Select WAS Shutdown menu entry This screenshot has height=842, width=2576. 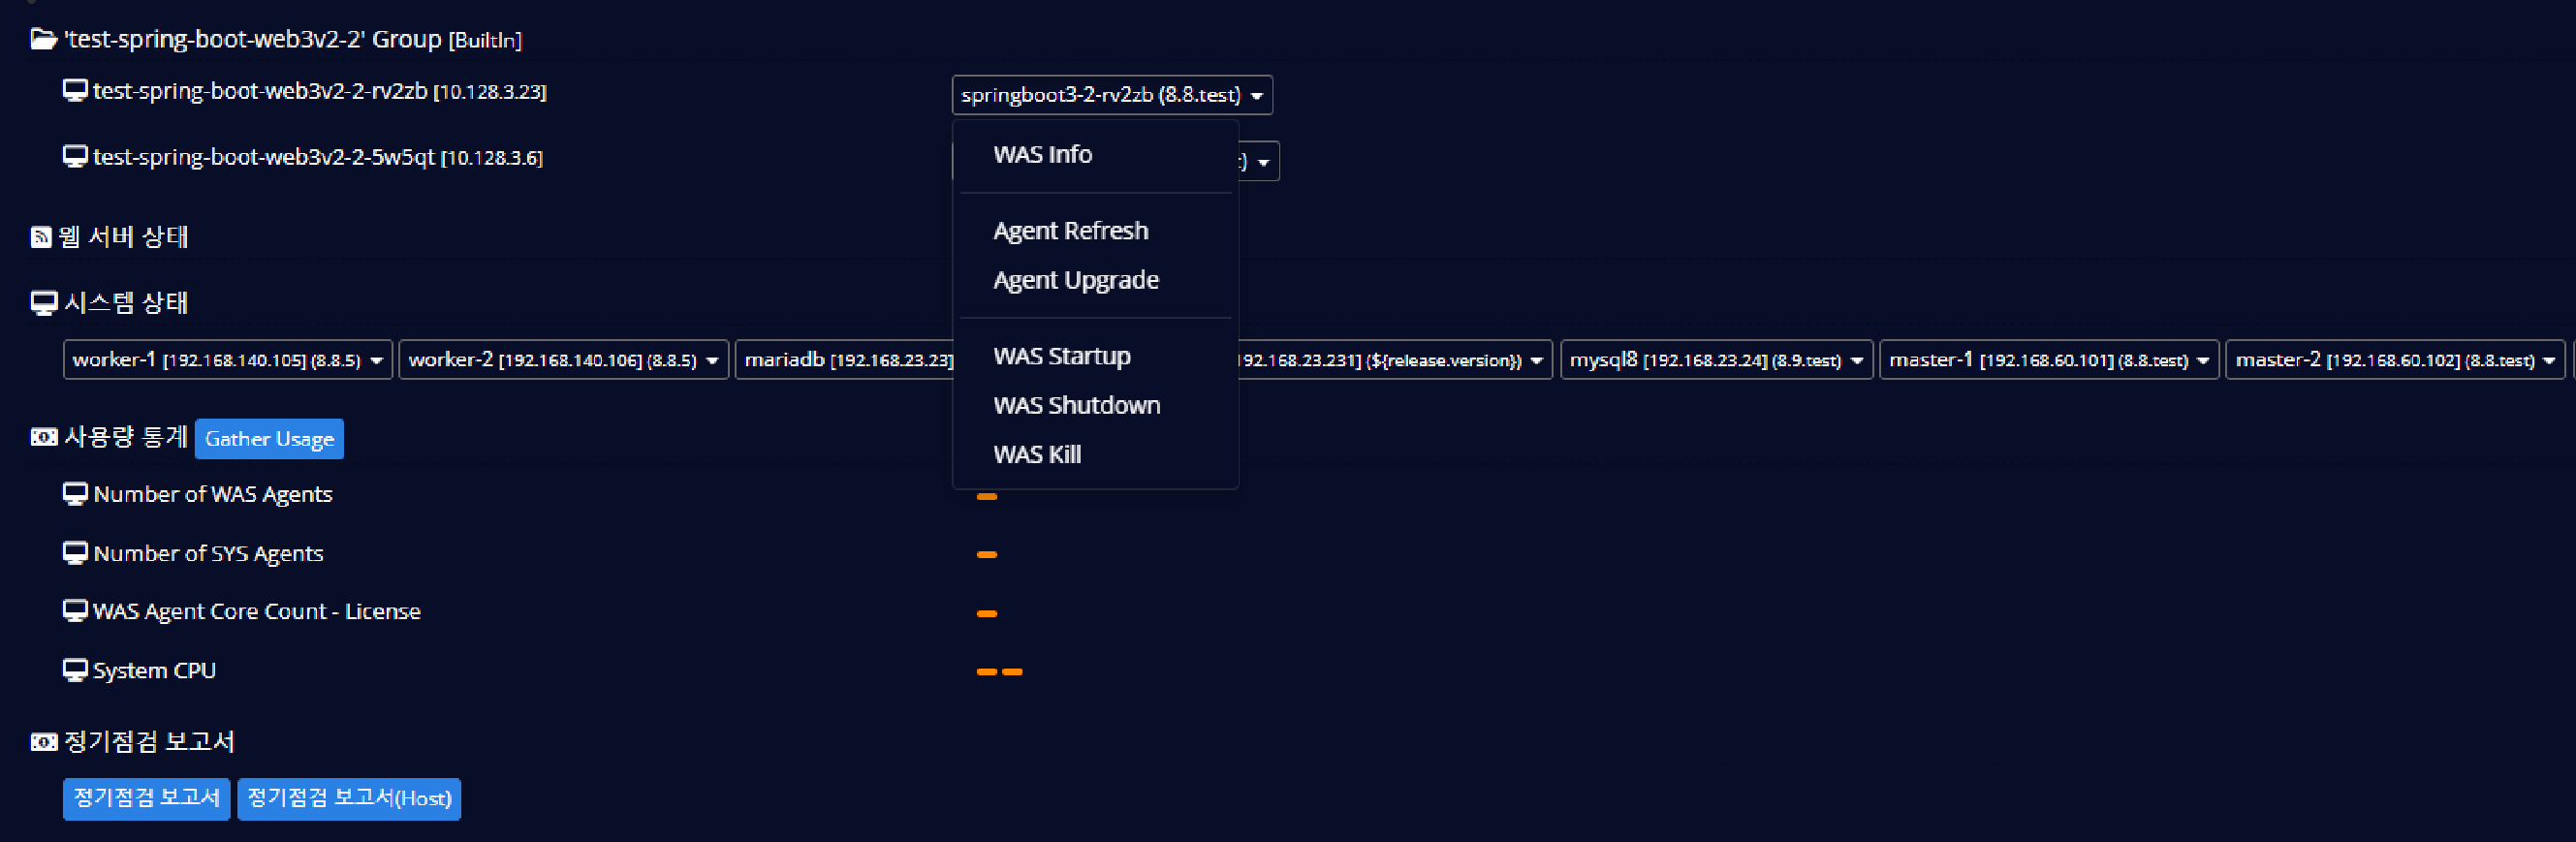1076,405
